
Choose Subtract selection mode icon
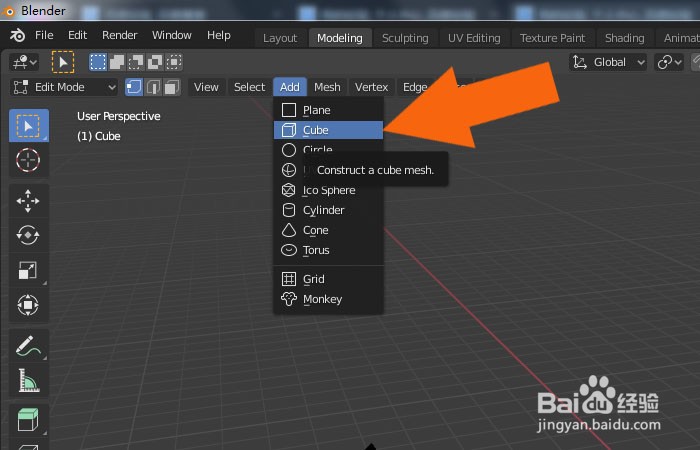pos(136,62)
